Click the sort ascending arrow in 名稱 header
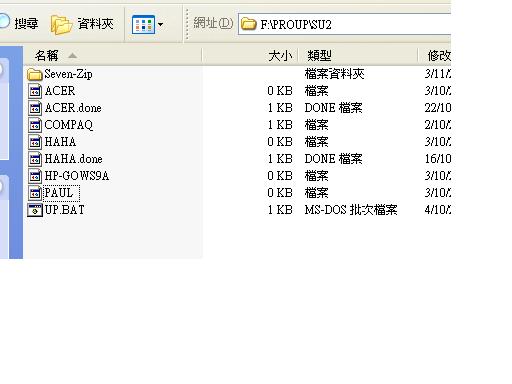Image resolution: width=512 pixels, height=384 pixels. (x=73, y=56)
